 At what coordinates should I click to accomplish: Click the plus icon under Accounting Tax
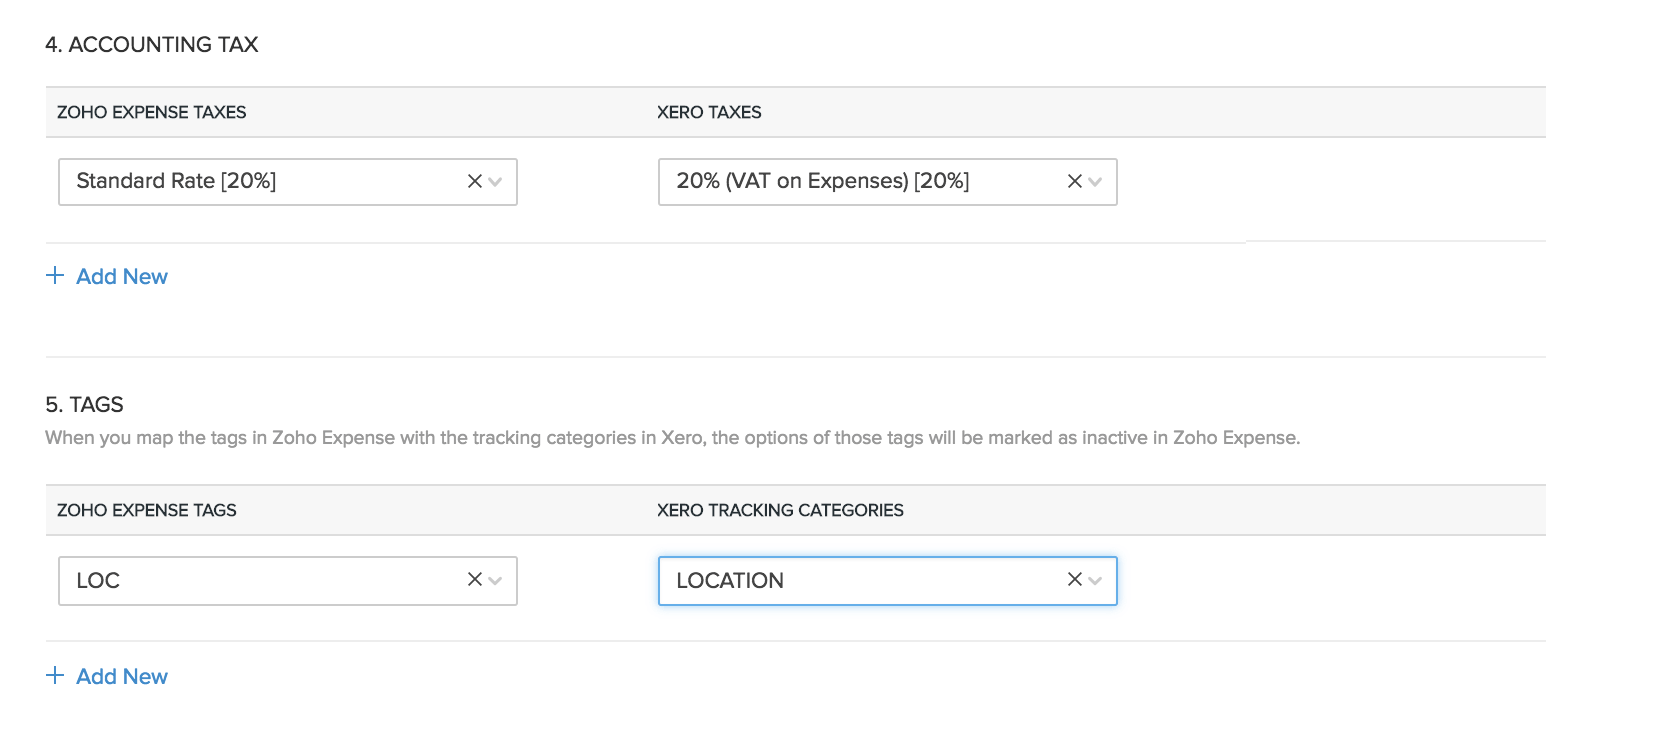point(55,276)
